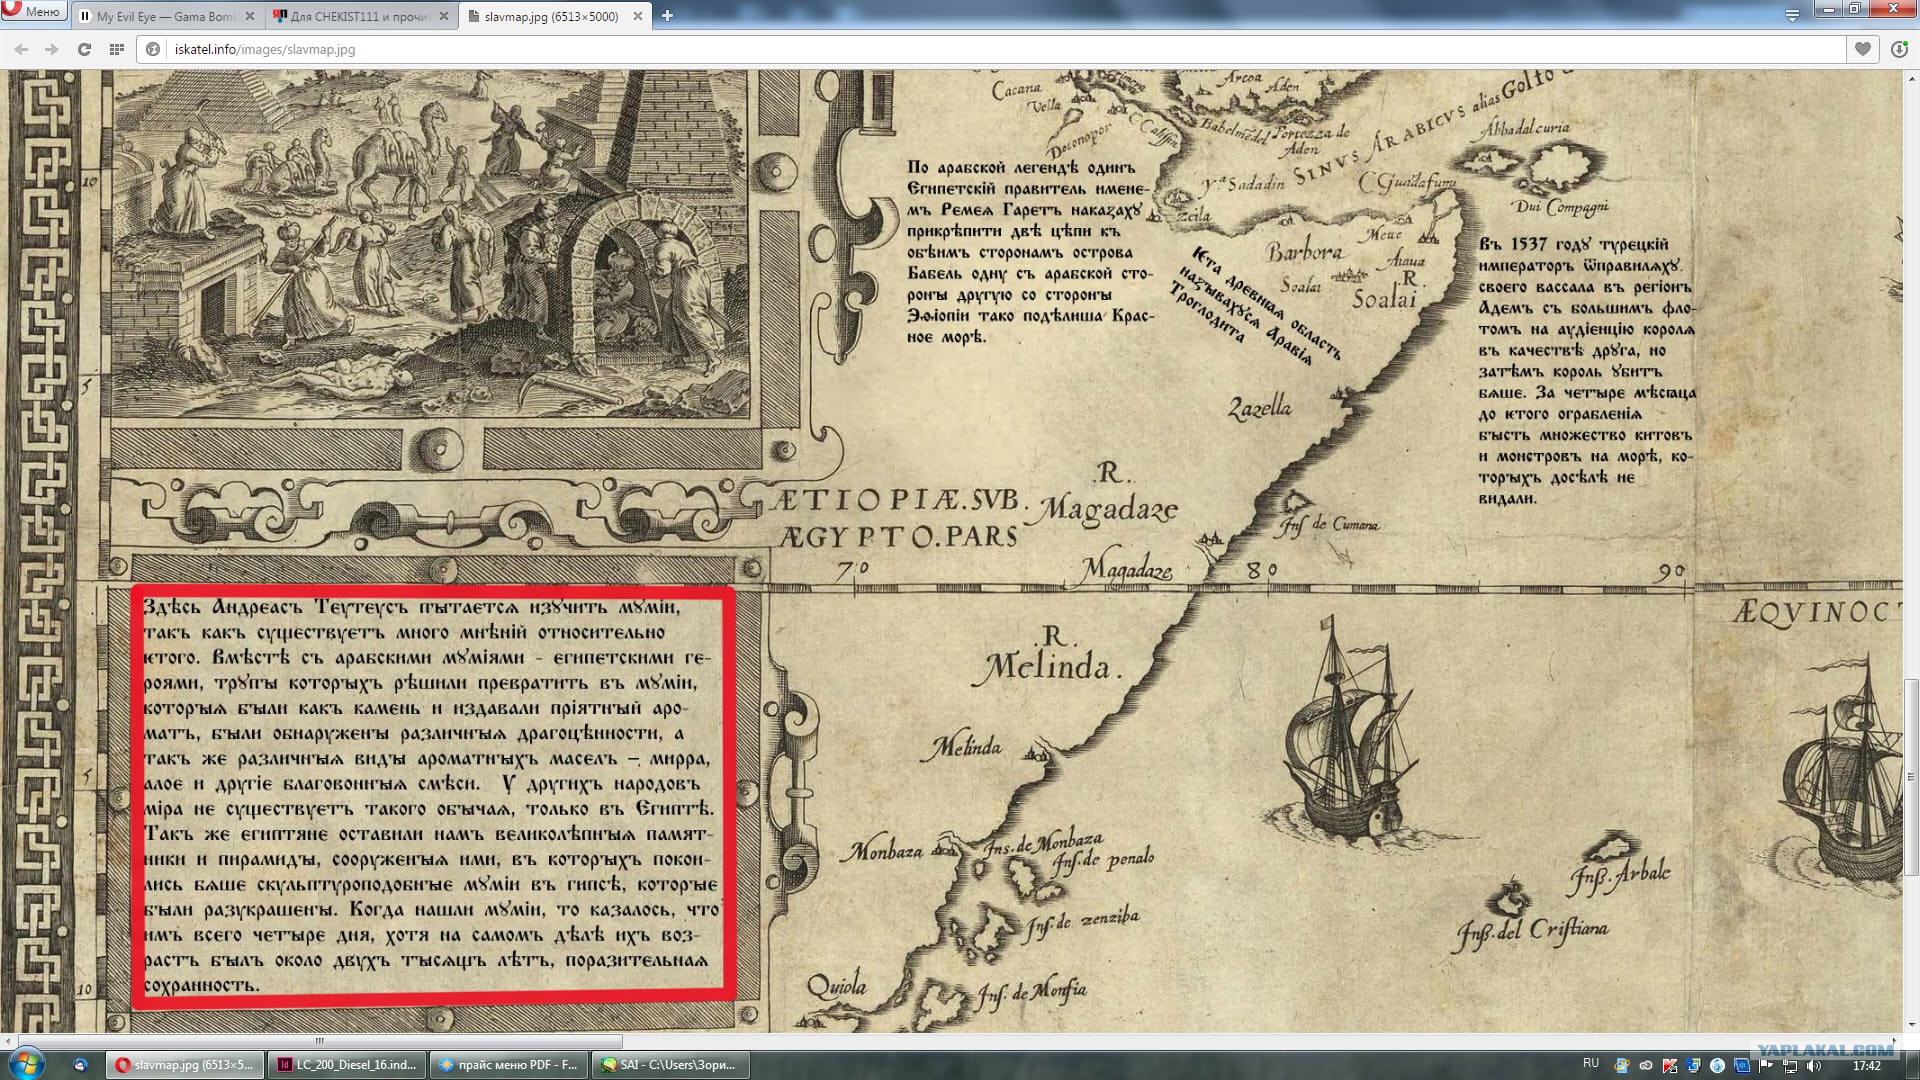Click the Ins. de Cumana label
This screenshot has height=1080, width=1920.
pyautogui.click(x=1329, y=524)
